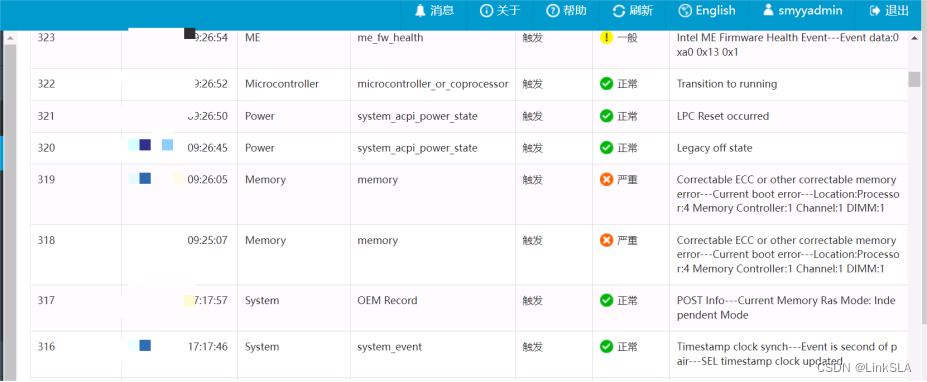Click 'LPC Reset occurred' description
927x382 pixels.
722,116
